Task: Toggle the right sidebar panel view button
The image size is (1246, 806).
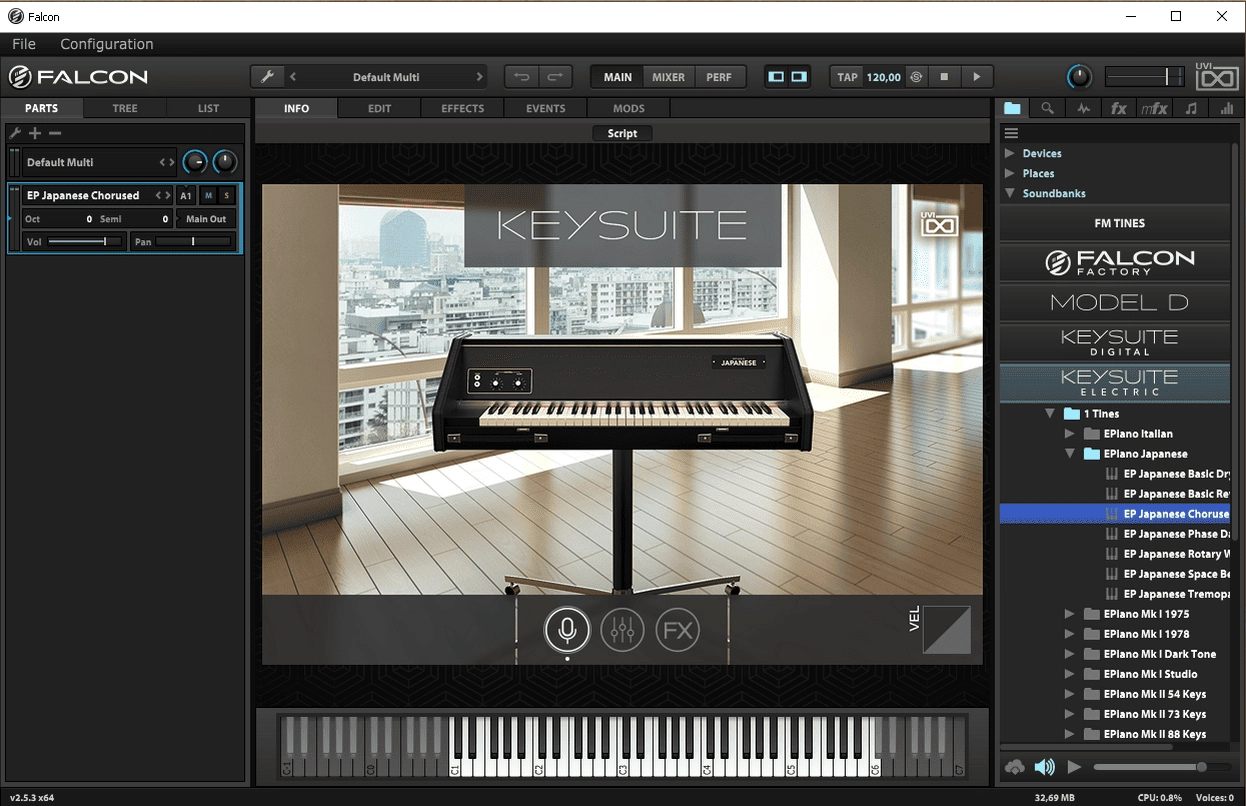Action: coord(799,77)
